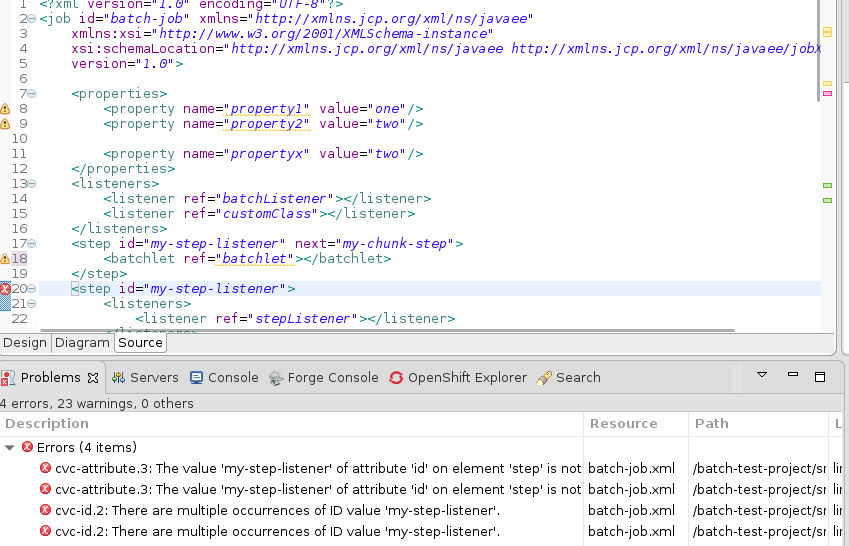Click the OpenShift Explorer red icon

pos(396,378)
